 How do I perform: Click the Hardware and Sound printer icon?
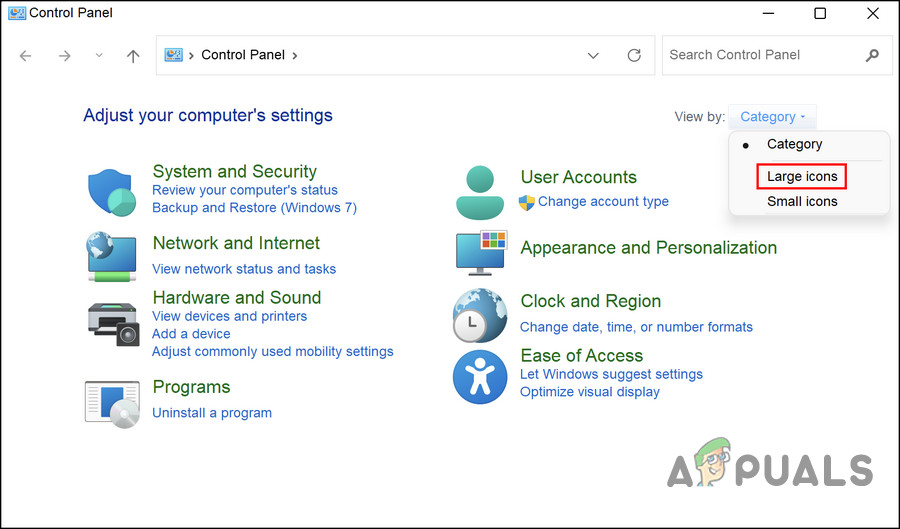[x=114, y=324]
